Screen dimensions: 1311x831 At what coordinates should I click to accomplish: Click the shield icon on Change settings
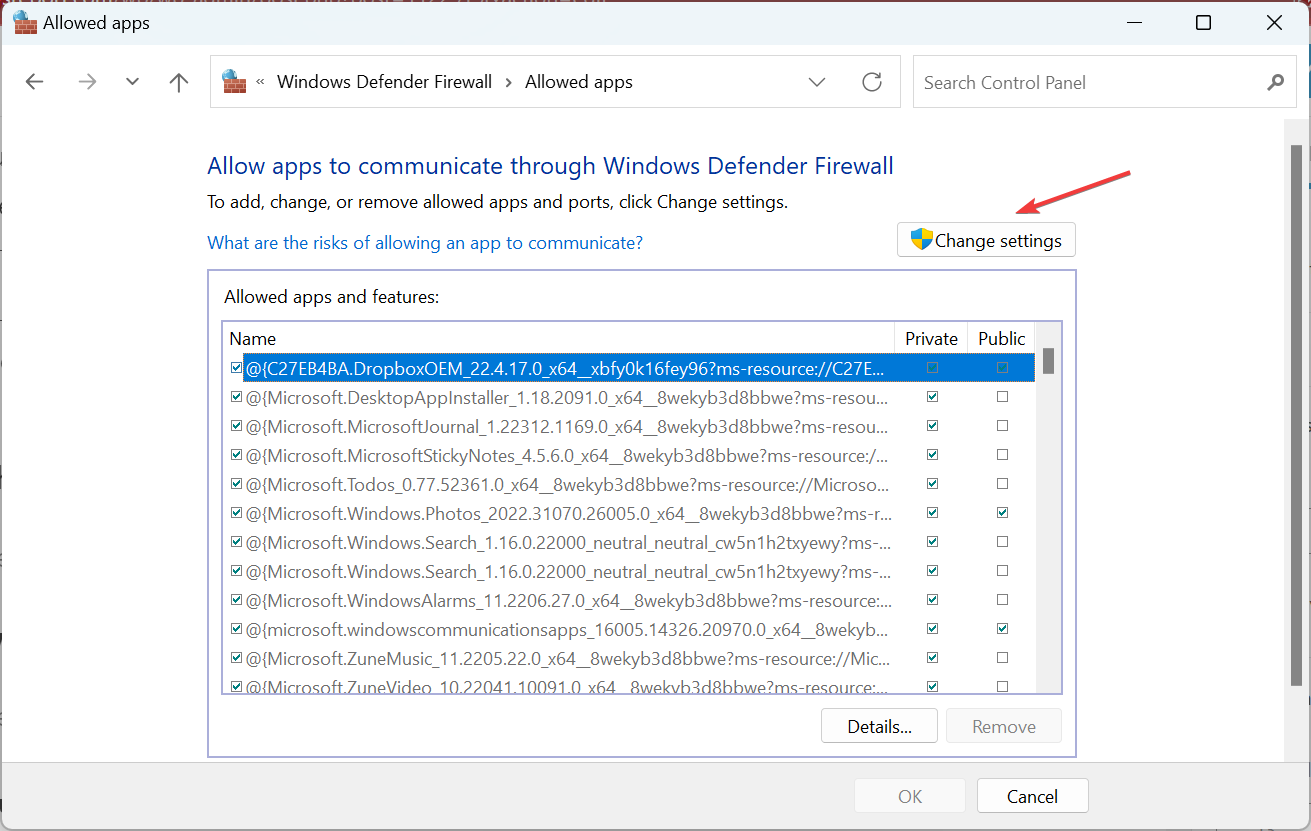[921, 240]
